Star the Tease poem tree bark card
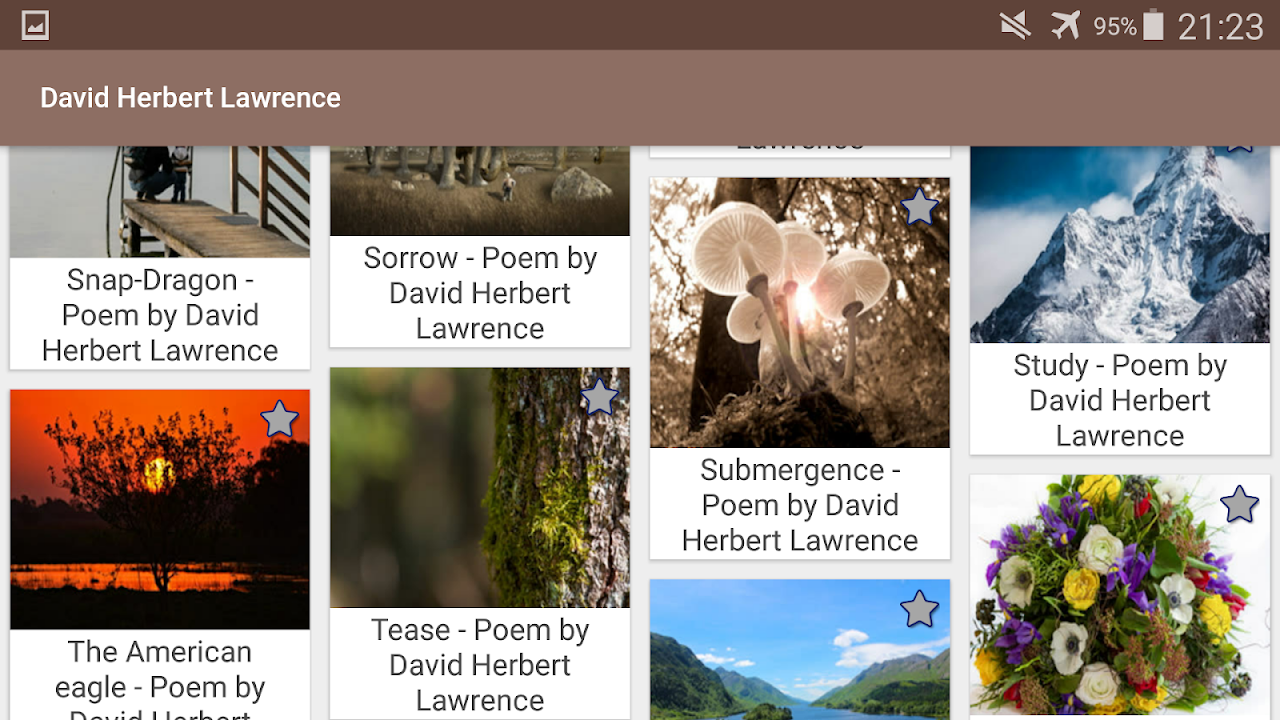 point(599,397)
